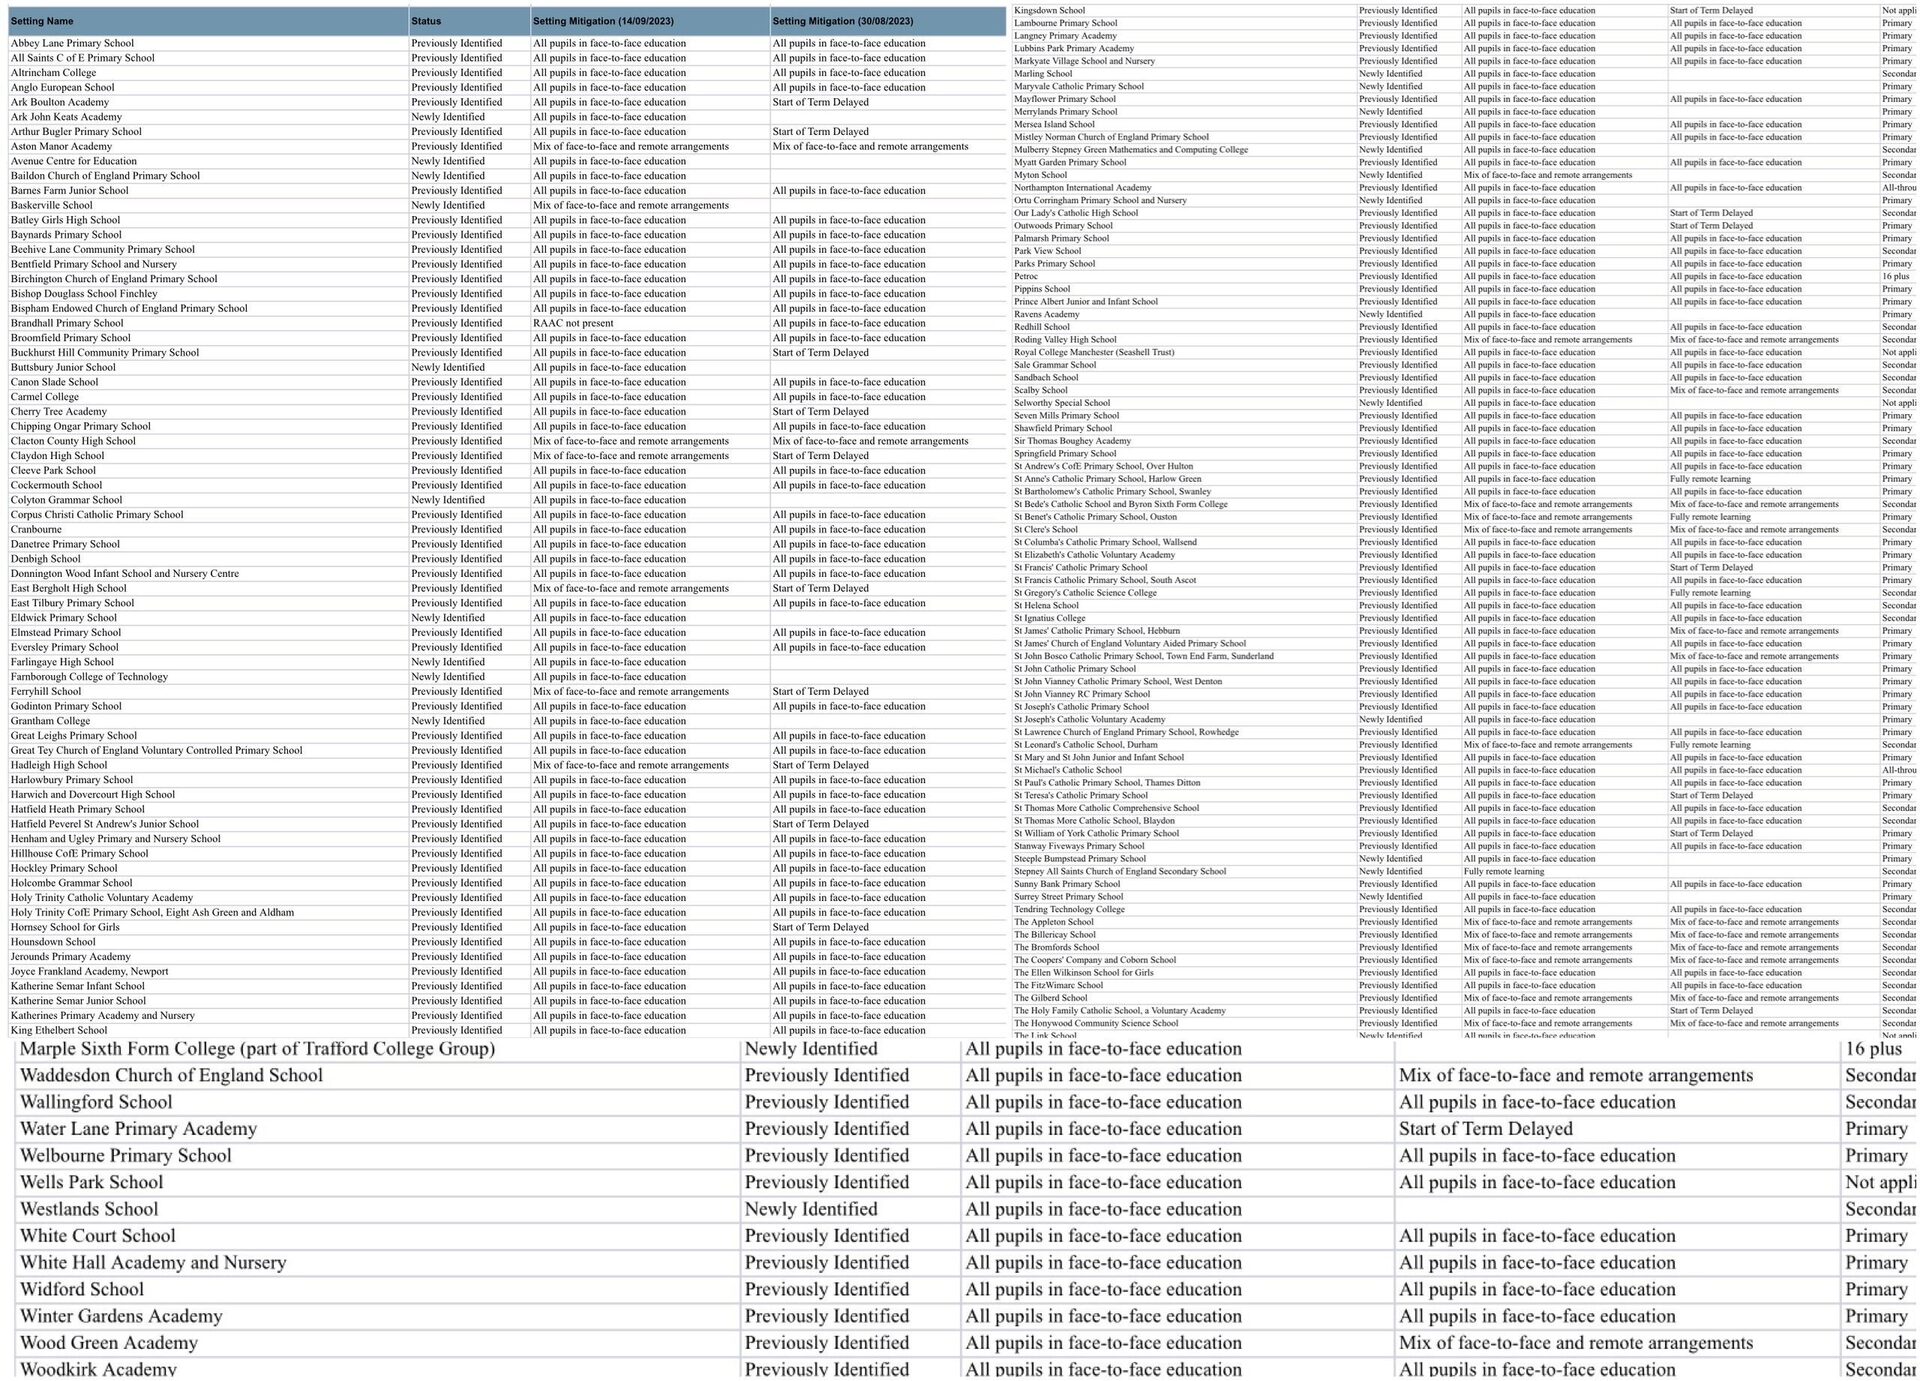Select Westlands School Newly Identified status
Screen dimensions: 1920x1381
pyautogui.click(x=810, y=1209)
